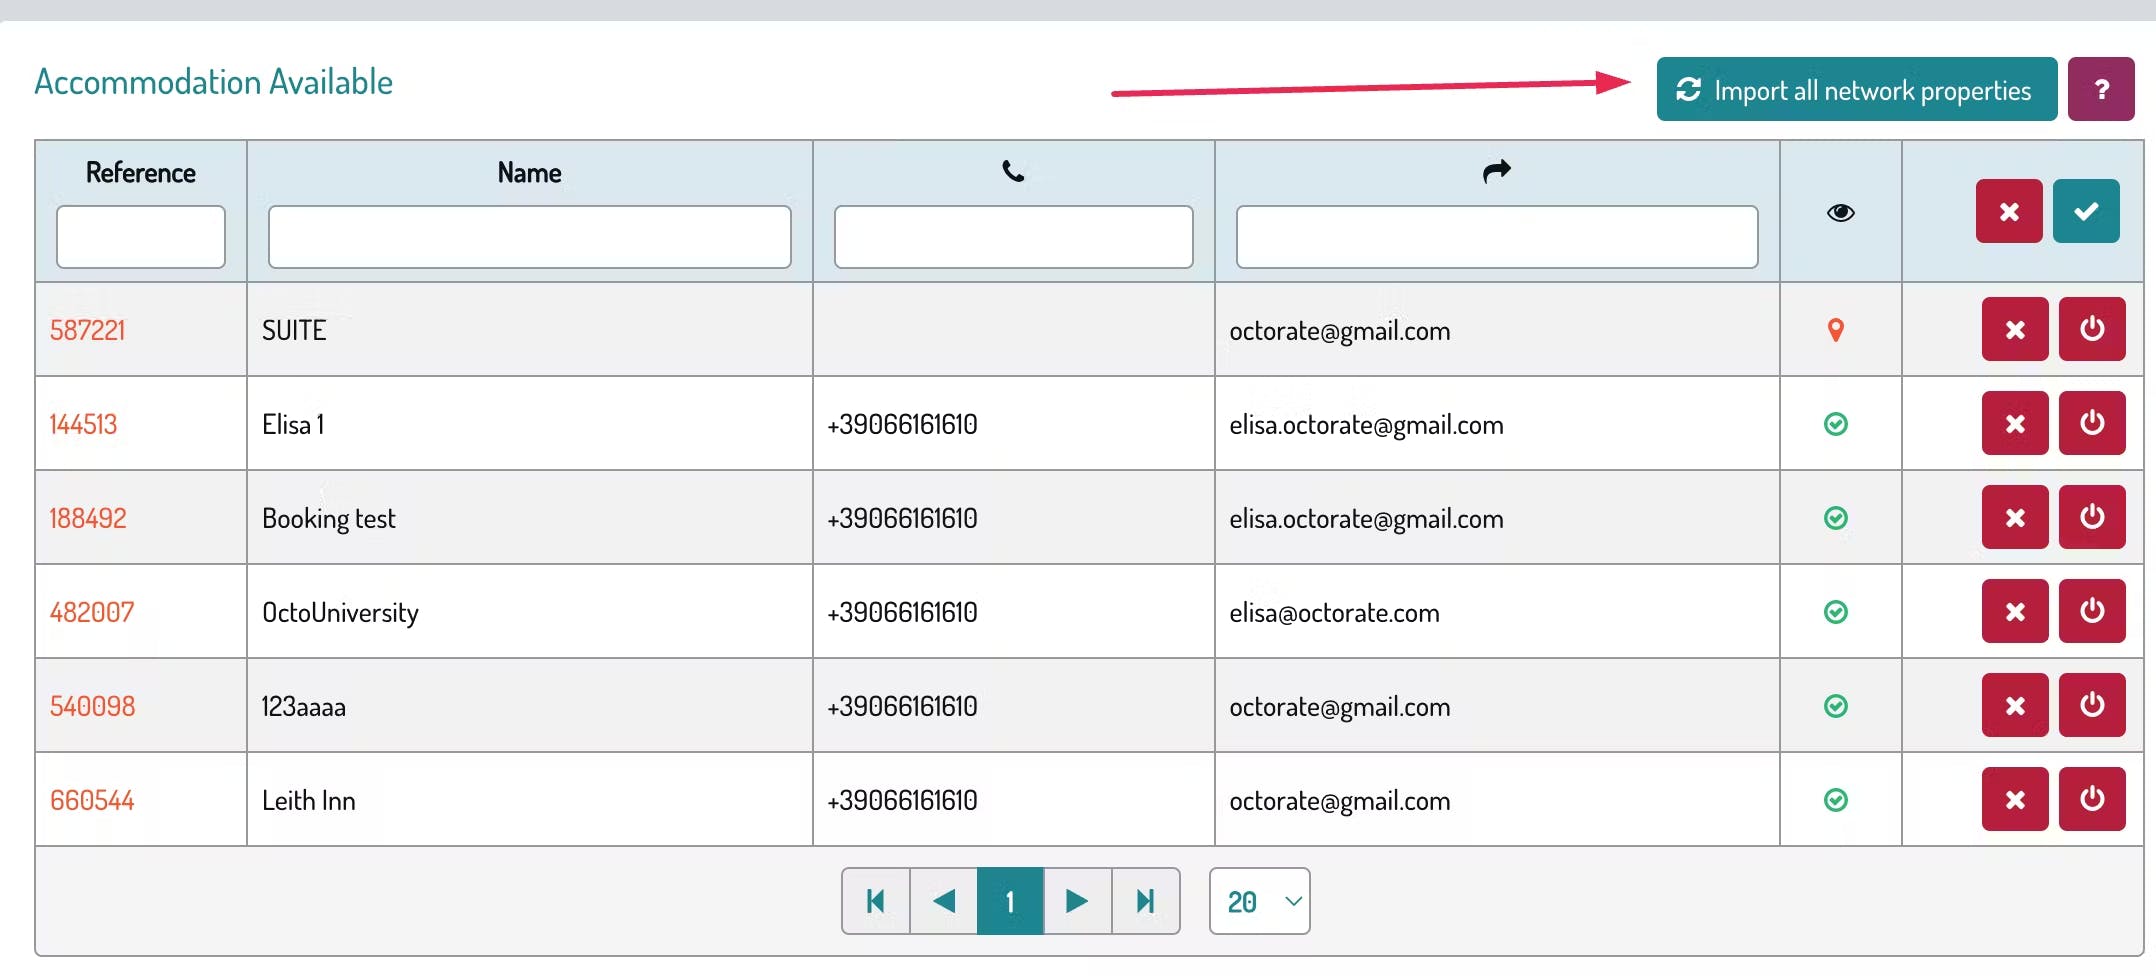Click power button for Elisa 1 row
The image size is (2156, 976).
click(x=2092, y=423)
